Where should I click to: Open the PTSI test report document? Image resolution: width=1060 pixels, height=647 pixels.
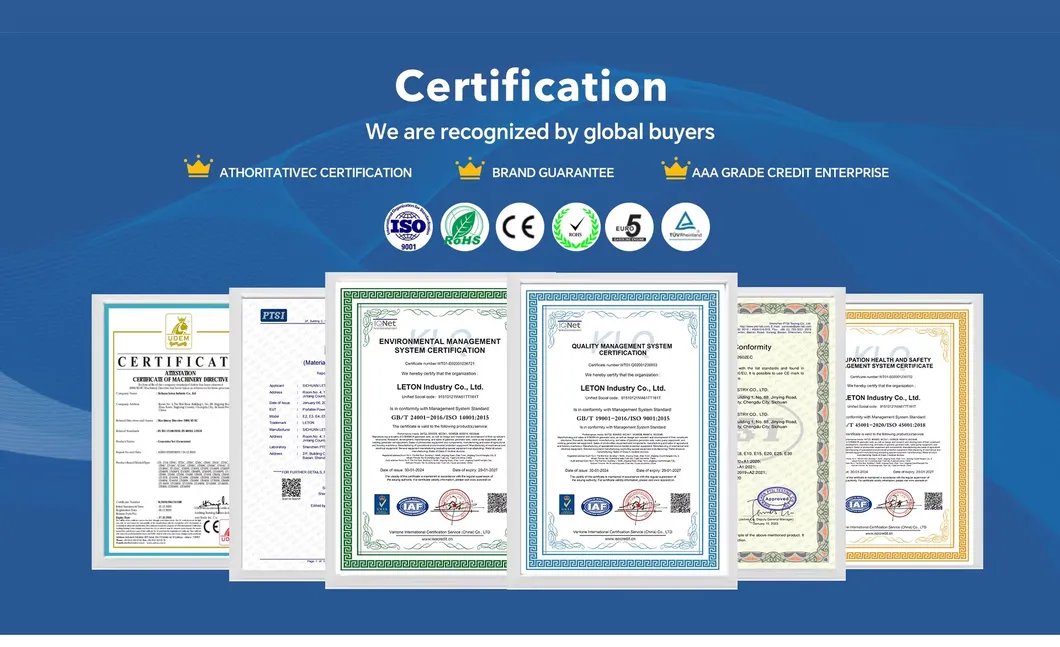(278, 434)
